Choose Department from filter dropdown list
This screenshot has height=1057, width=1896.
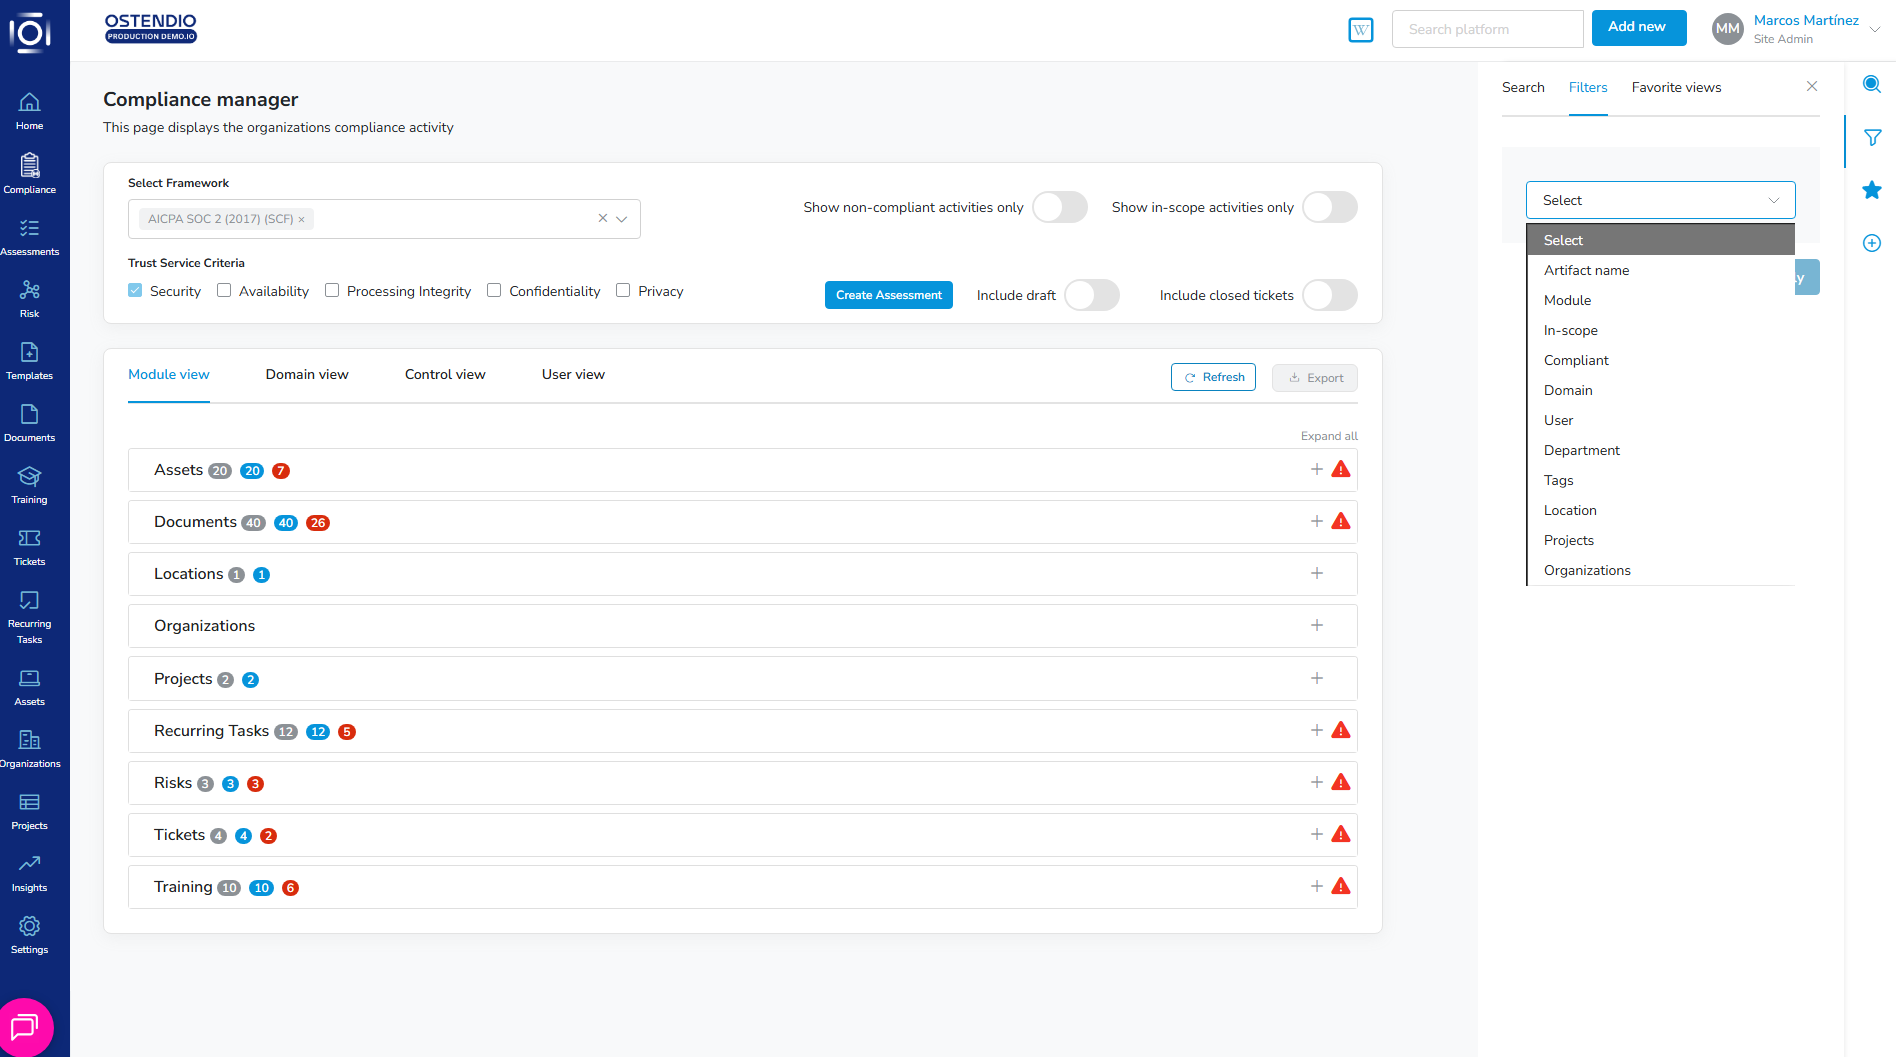[x=1581, y=450]
